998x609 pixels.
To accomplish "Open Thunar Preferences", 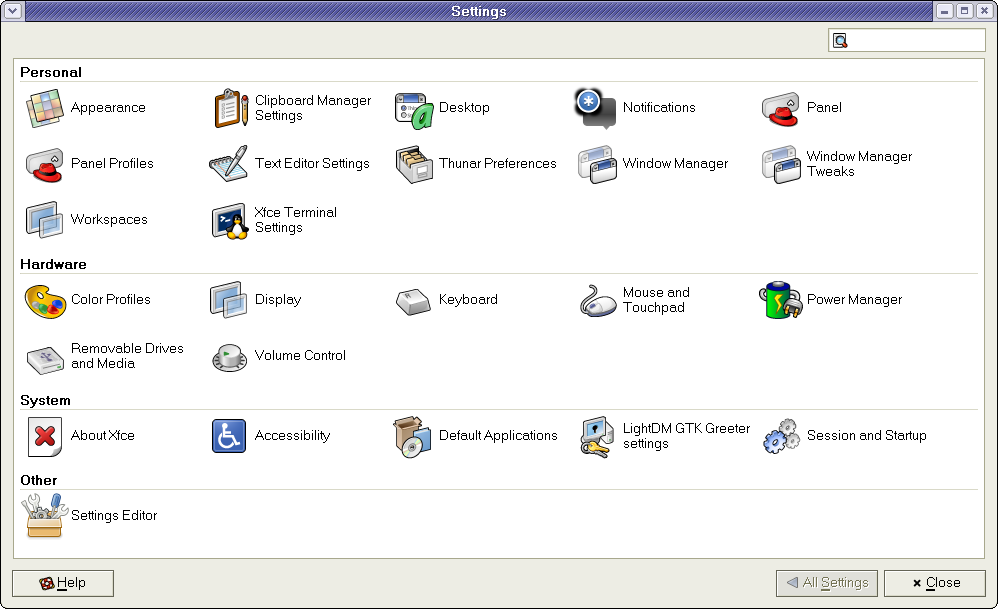I will point(412,164).
